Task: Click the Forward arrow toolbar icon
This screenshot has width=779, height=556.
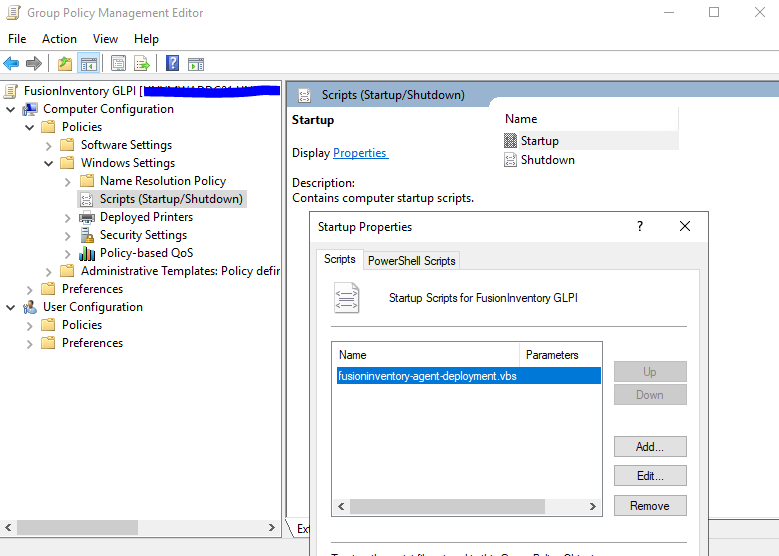Action: pyautogui.click(x=33, y=64)
